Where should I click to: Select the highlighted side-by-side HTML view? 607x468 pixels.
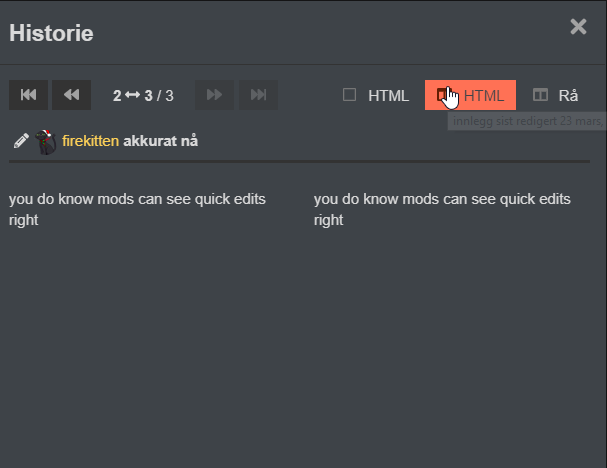[x=471, y=96]
